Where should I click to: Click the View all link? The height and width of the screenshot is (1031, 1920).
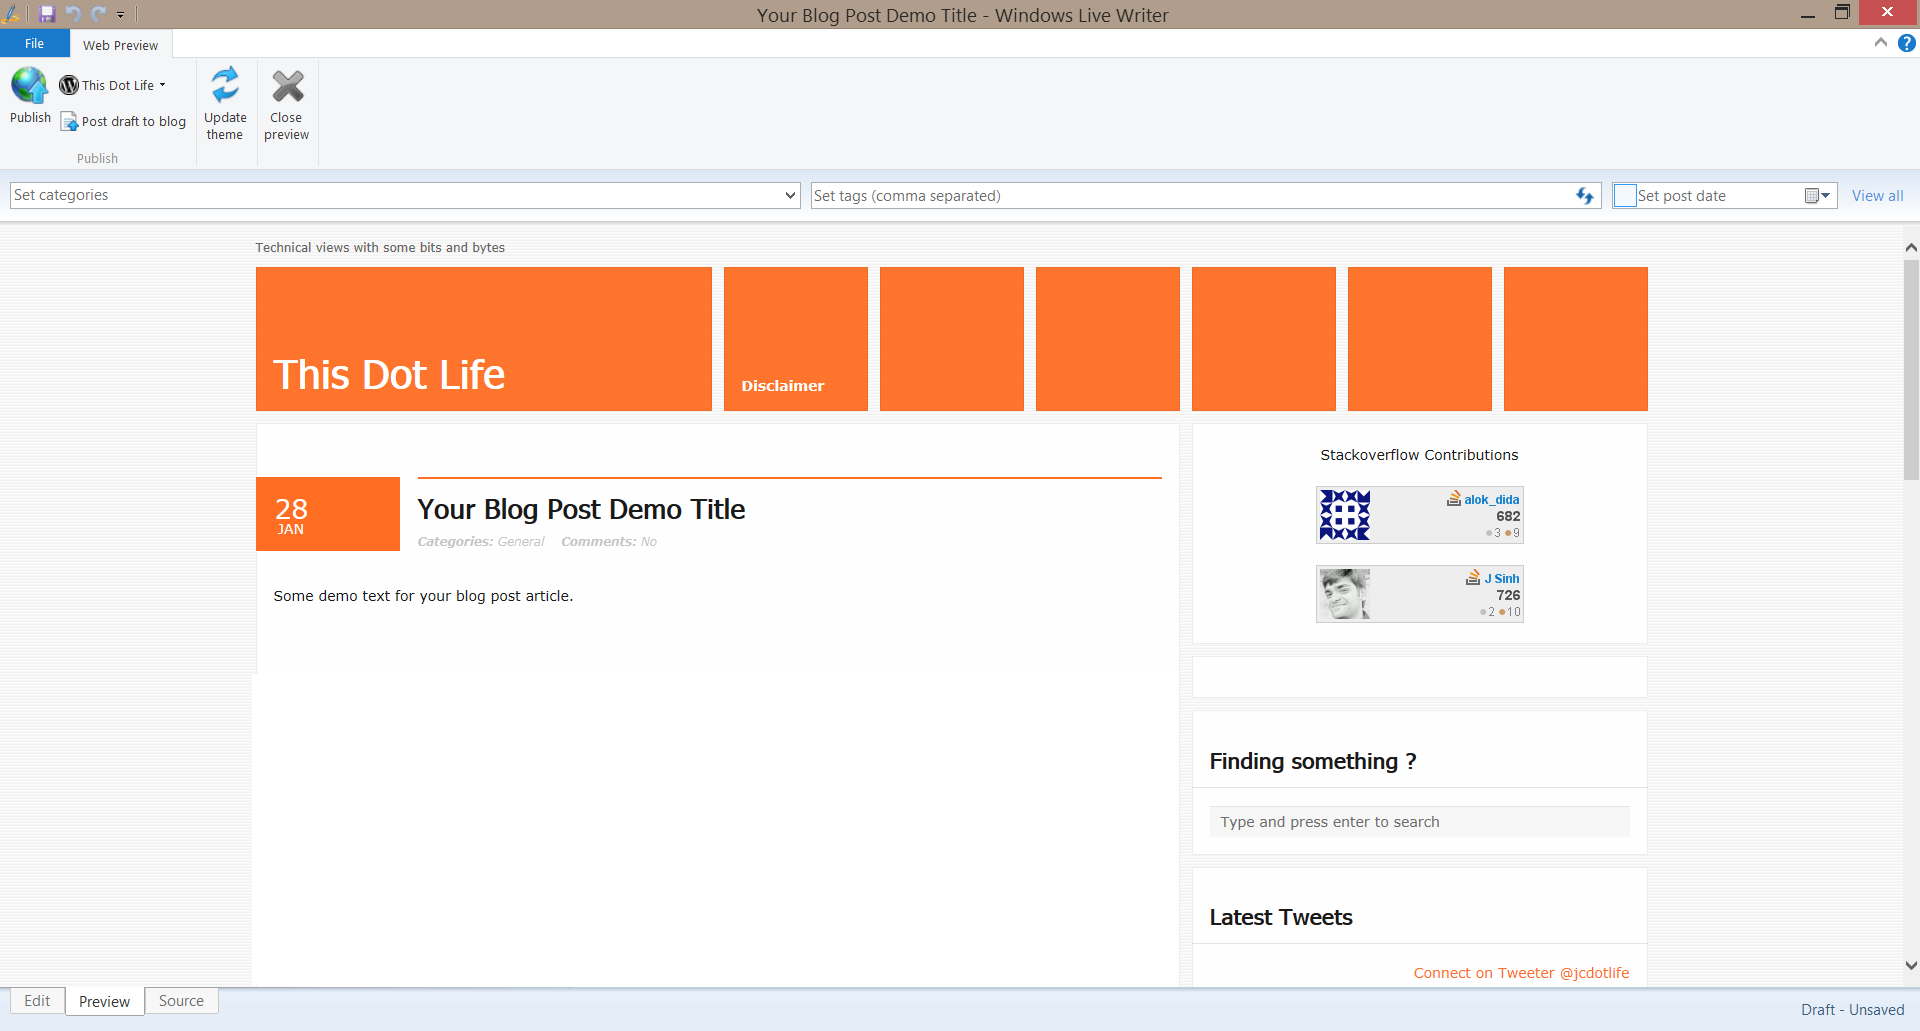coord(1877,196)
